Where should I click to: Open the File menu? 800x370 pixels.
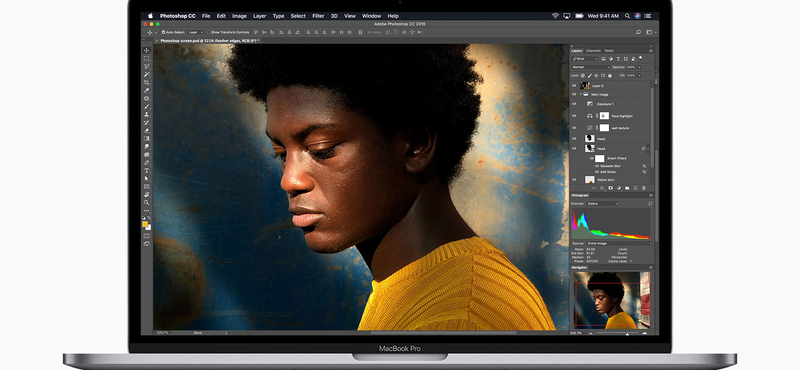click(x=206, y=16)
